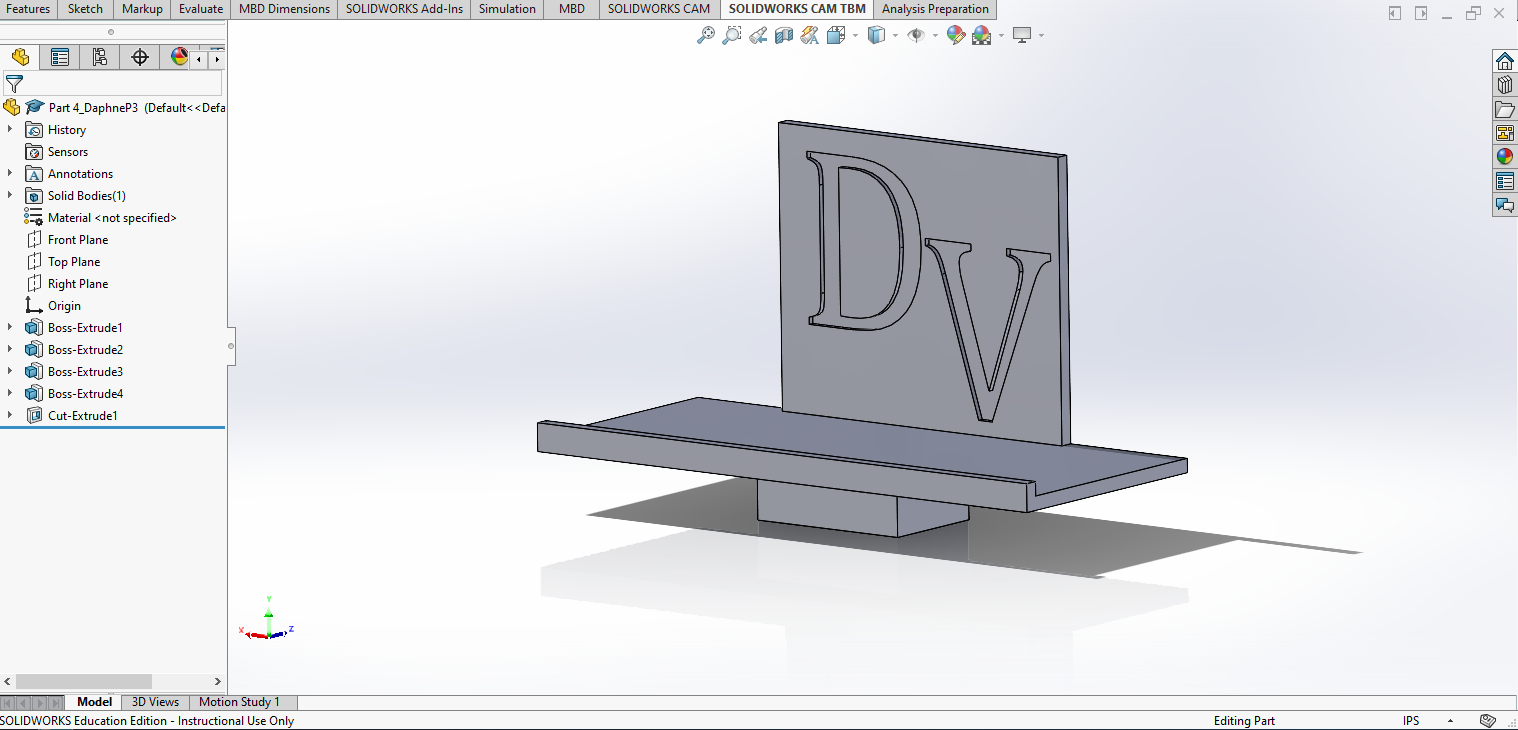Click the IPS unit system in status bar
This screenshot has width=1518, height=730.
1411,721
